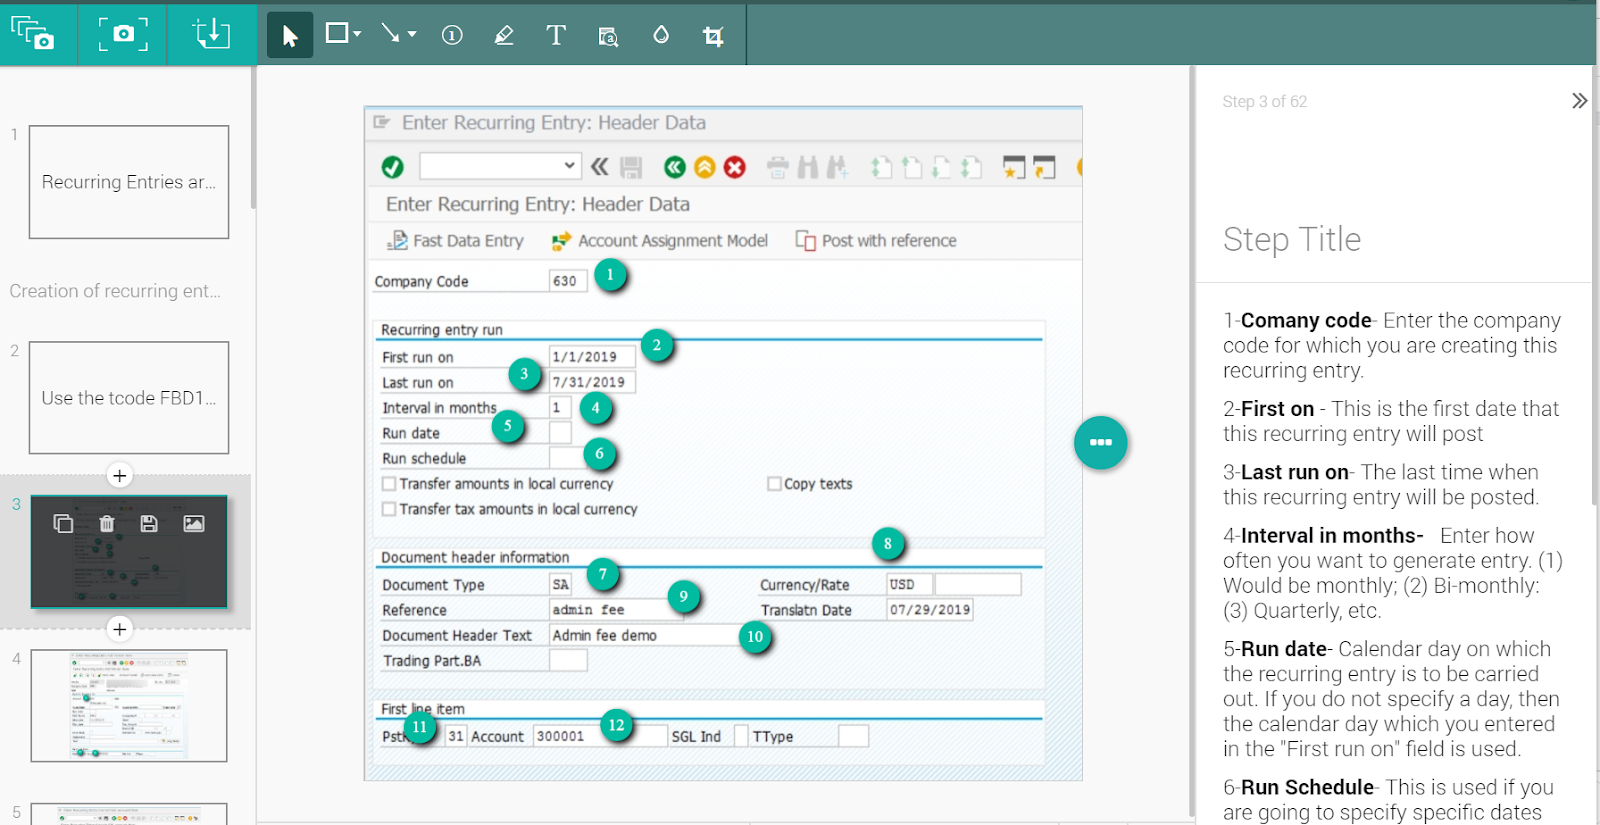
Task: Click the new session window star icon
Action: (1014, 167)
